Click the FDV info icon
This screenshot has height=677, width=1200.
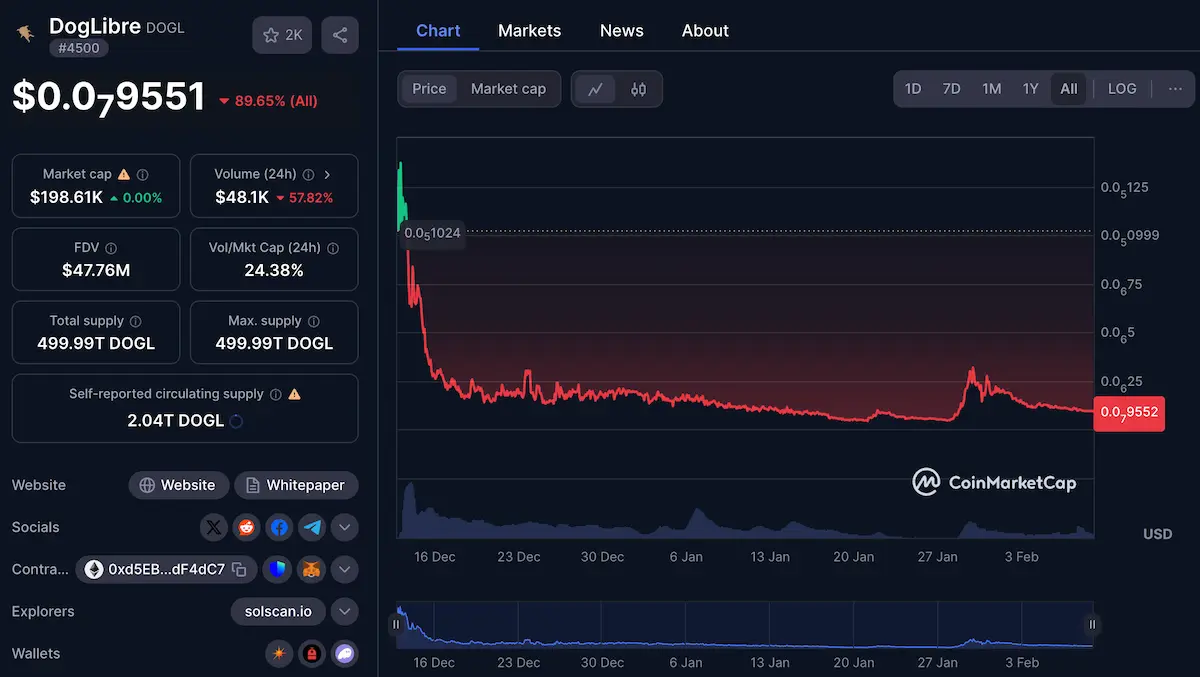(111, 248)
